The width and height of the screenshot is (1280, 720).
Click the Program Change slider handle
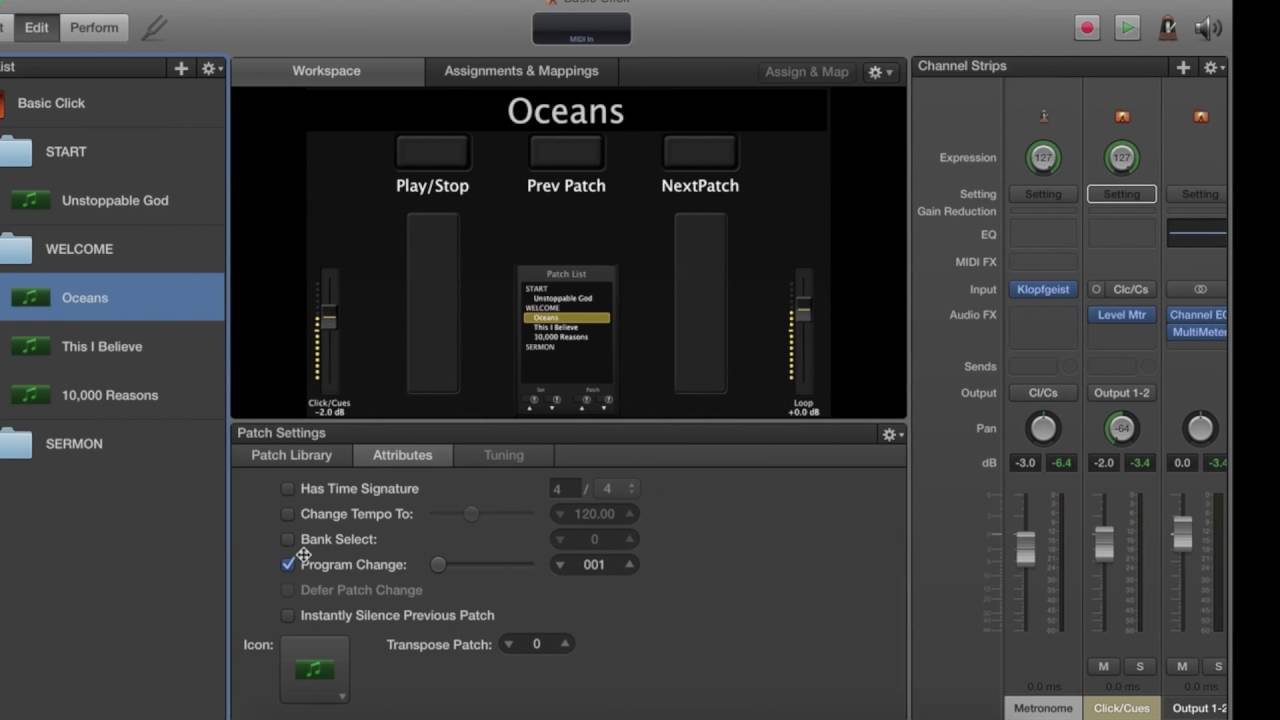coord(438,565)
